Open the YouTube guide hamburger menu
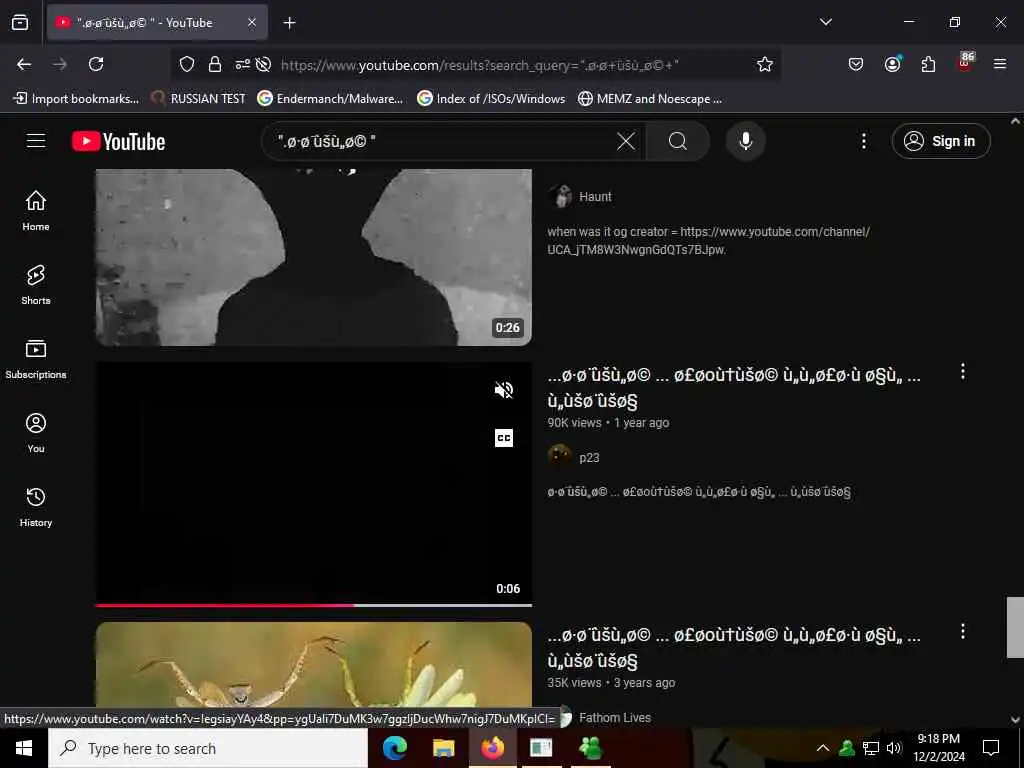The width and height of the screenshot is (1024, 768). tap(36, 140)
